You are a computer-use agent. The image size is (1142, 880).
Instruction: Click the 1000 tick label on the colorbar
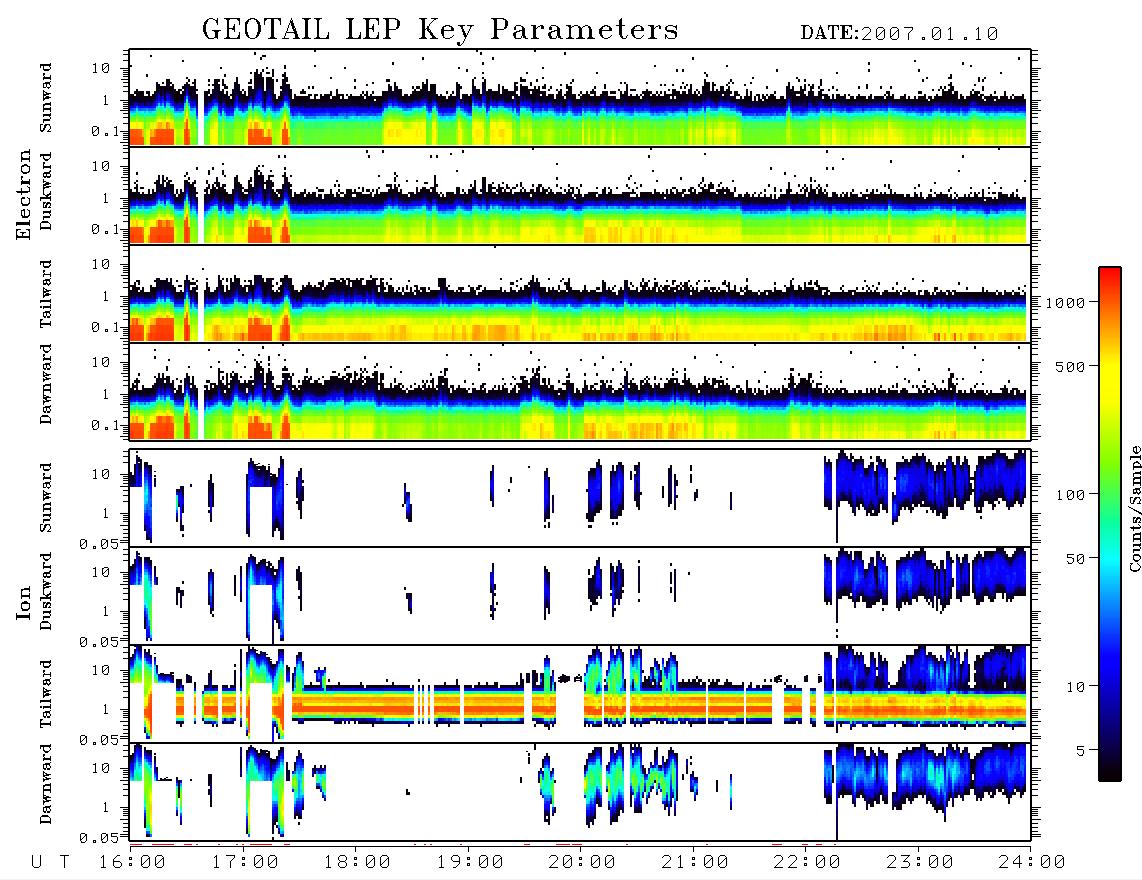(x=1065, y=303)
